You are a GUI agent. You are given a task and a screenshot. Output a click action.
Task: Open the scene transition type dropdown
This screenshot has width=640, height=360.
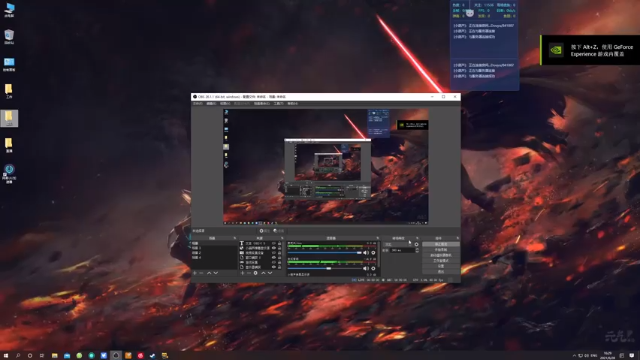(398, 244)
